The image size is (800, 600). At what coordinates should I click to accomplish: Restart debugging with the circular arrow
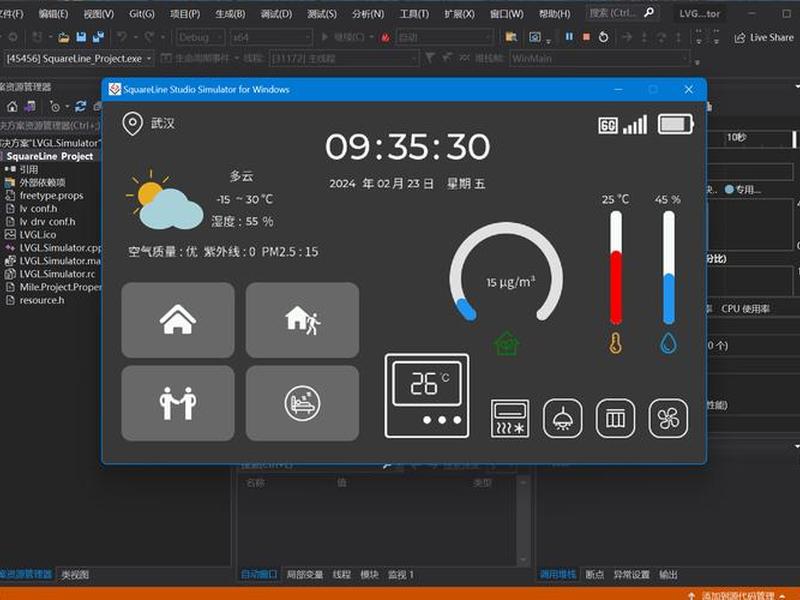(604, 37)
